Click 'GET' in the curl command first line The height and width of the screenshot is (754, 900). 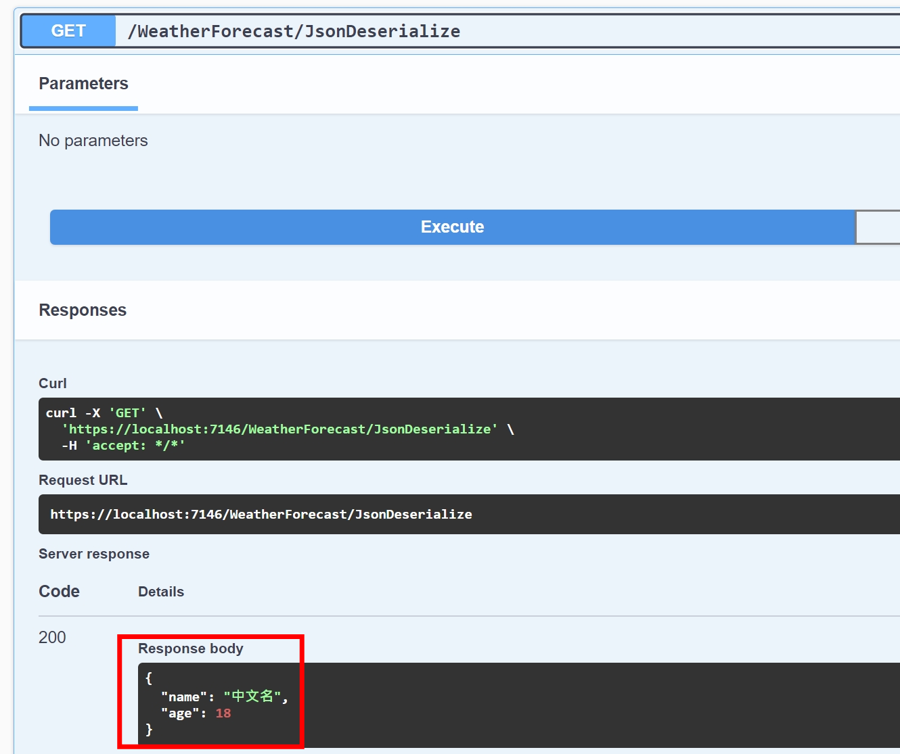(127, 412)
